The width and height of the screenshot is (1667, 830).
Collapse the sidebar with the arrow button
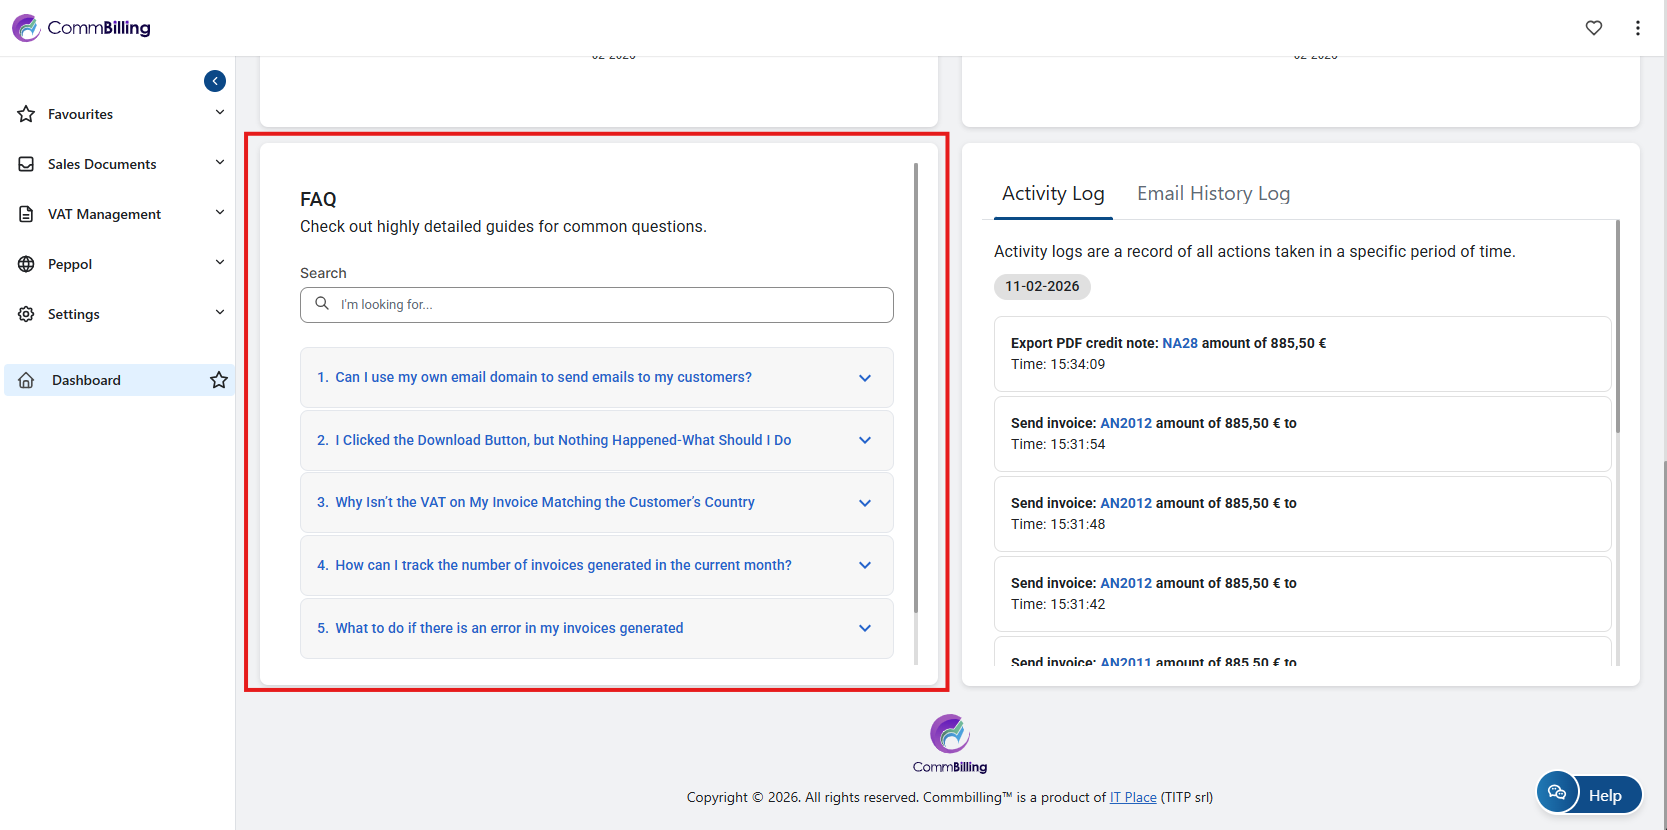[215, 81]
